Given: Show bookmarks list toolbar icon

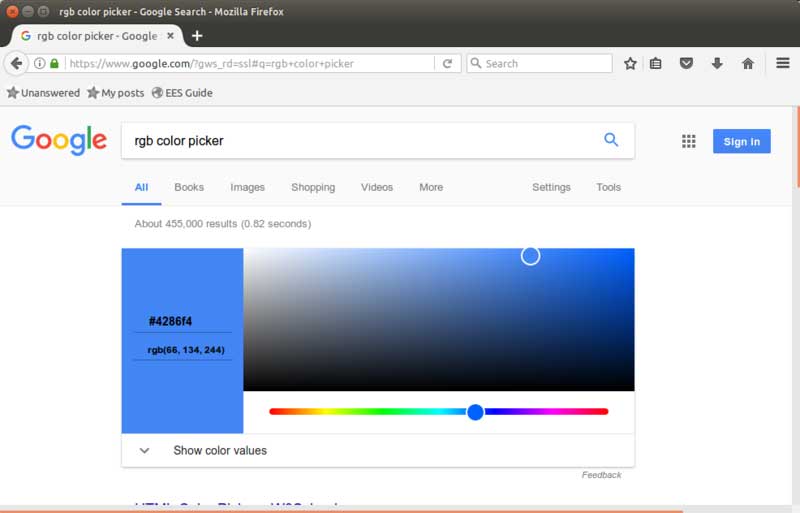Looking at the screenshot, I should coord(656,63).
